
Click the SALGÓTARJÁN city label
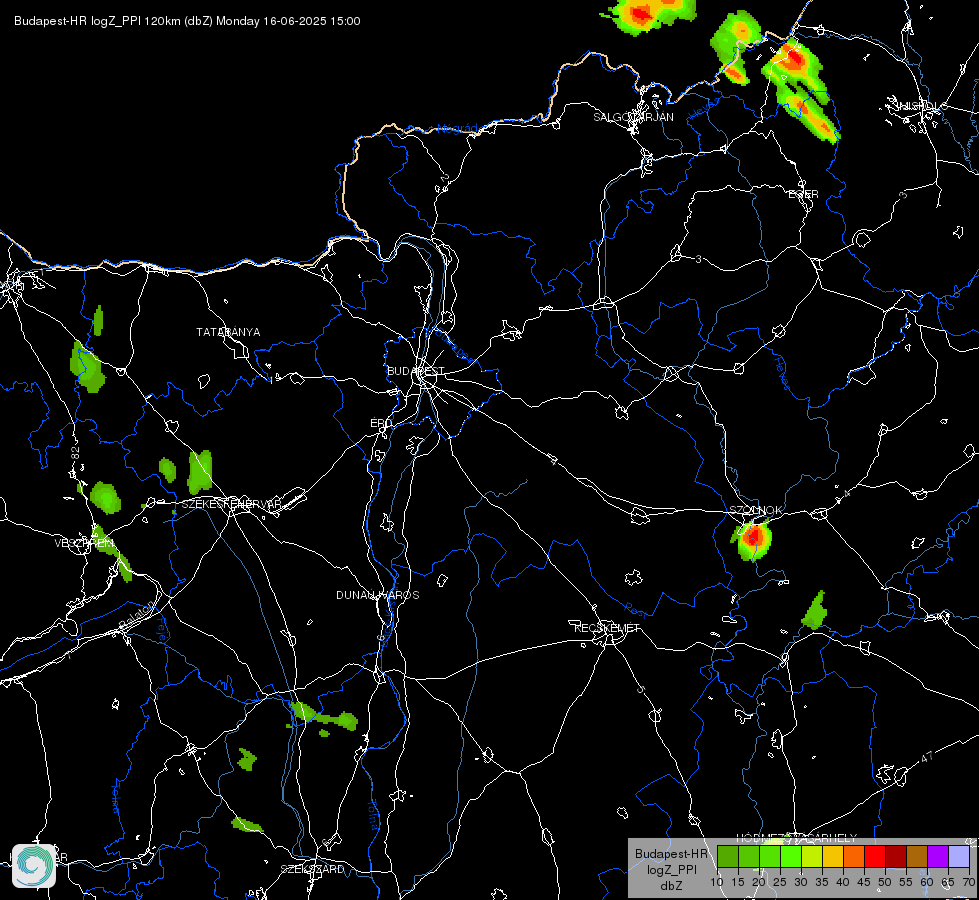(x=633, y=117)
